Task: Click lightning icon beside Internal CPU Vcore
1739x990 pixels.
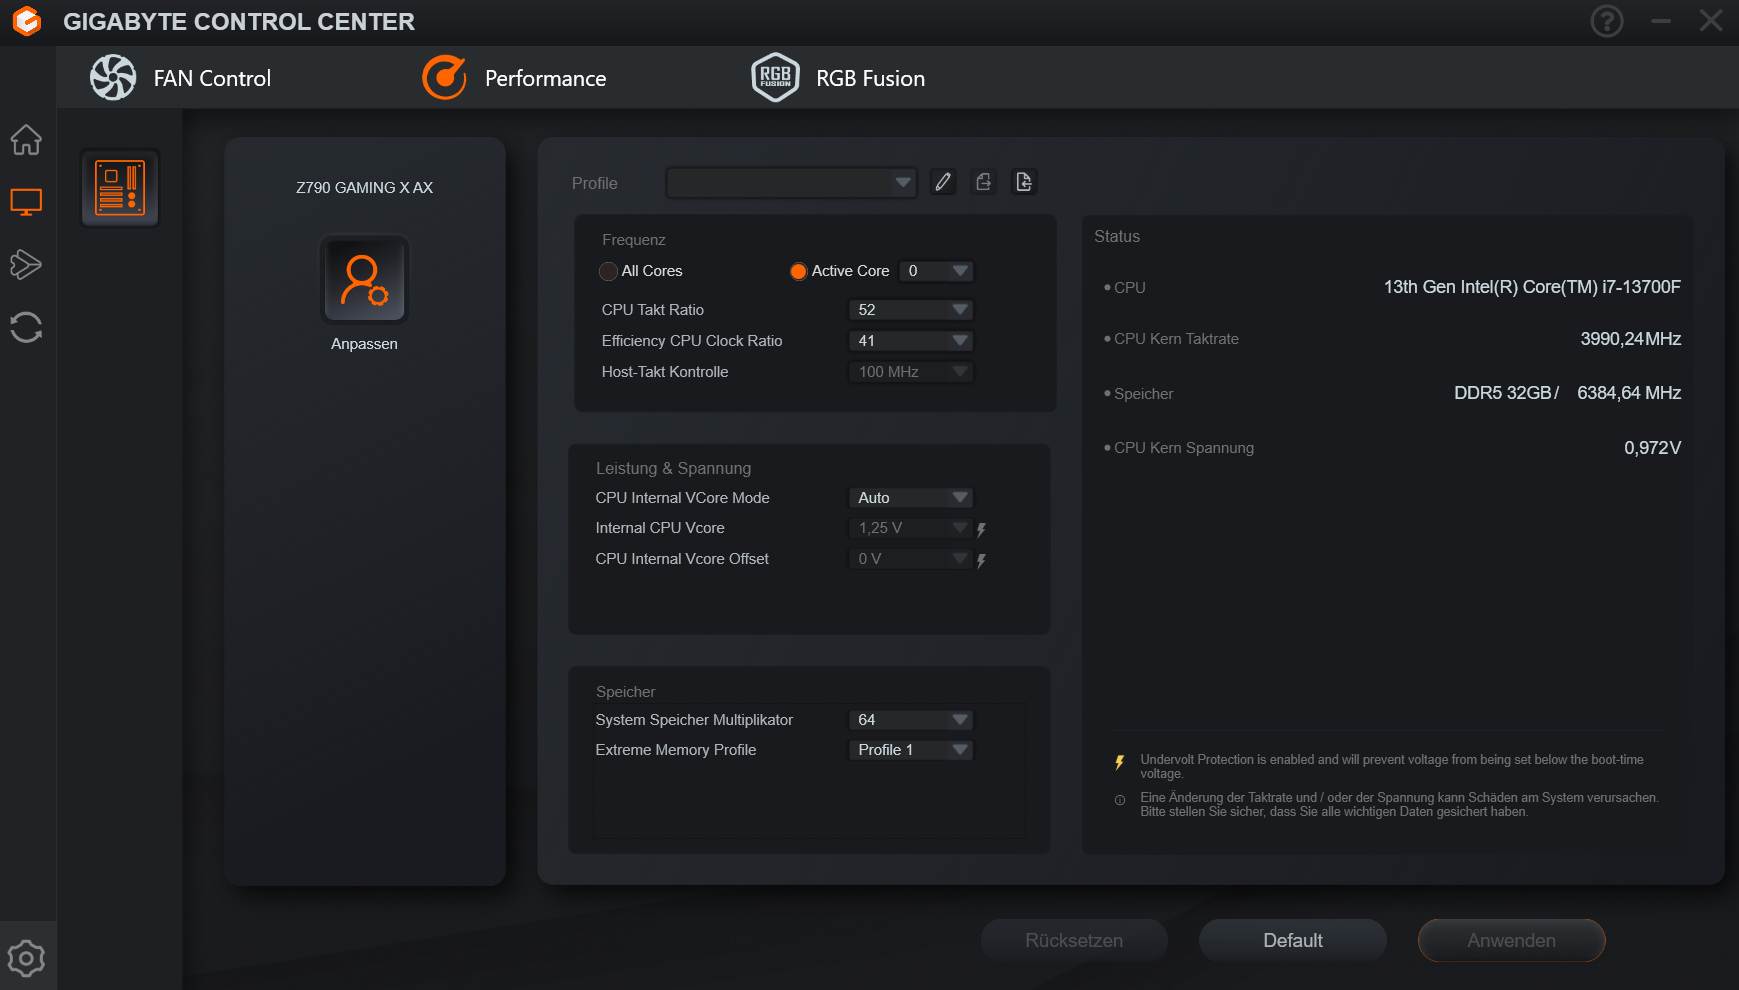Action: pyautogui.click(x=981, y=529)
